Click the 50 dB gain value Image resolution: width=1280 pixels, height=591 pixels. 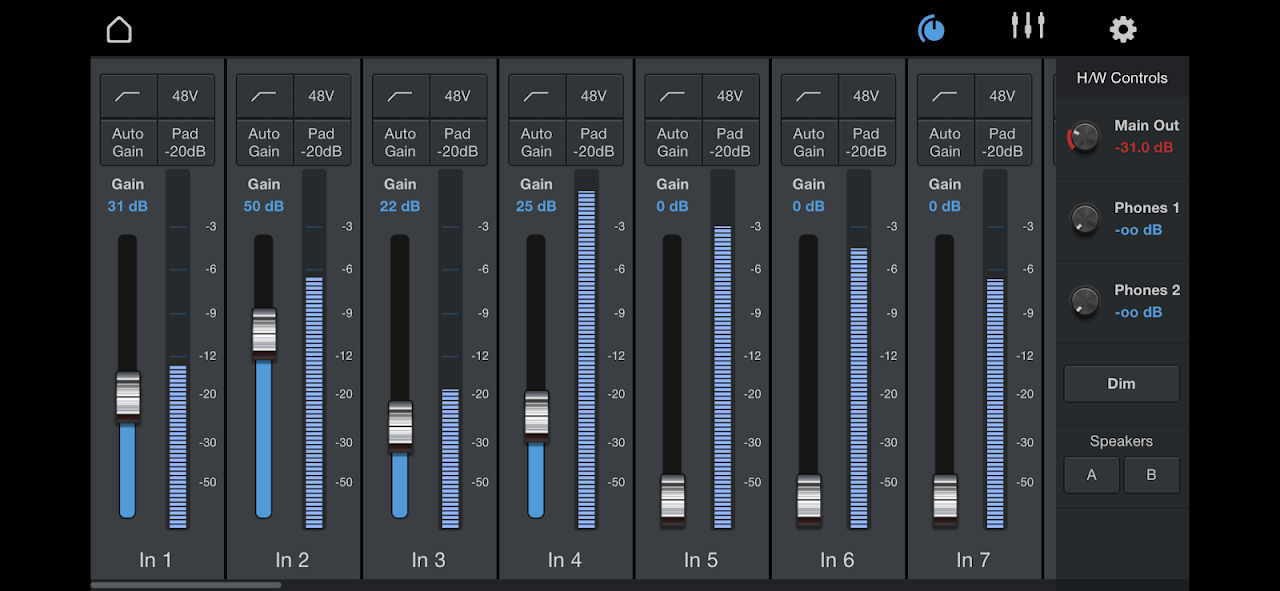tap(263, 206)
